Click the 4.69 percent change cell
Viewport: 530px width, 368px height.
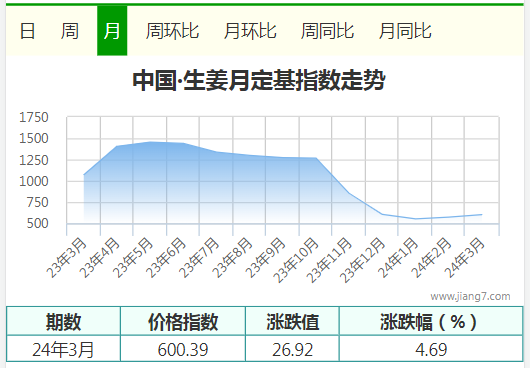click(431, 349)
